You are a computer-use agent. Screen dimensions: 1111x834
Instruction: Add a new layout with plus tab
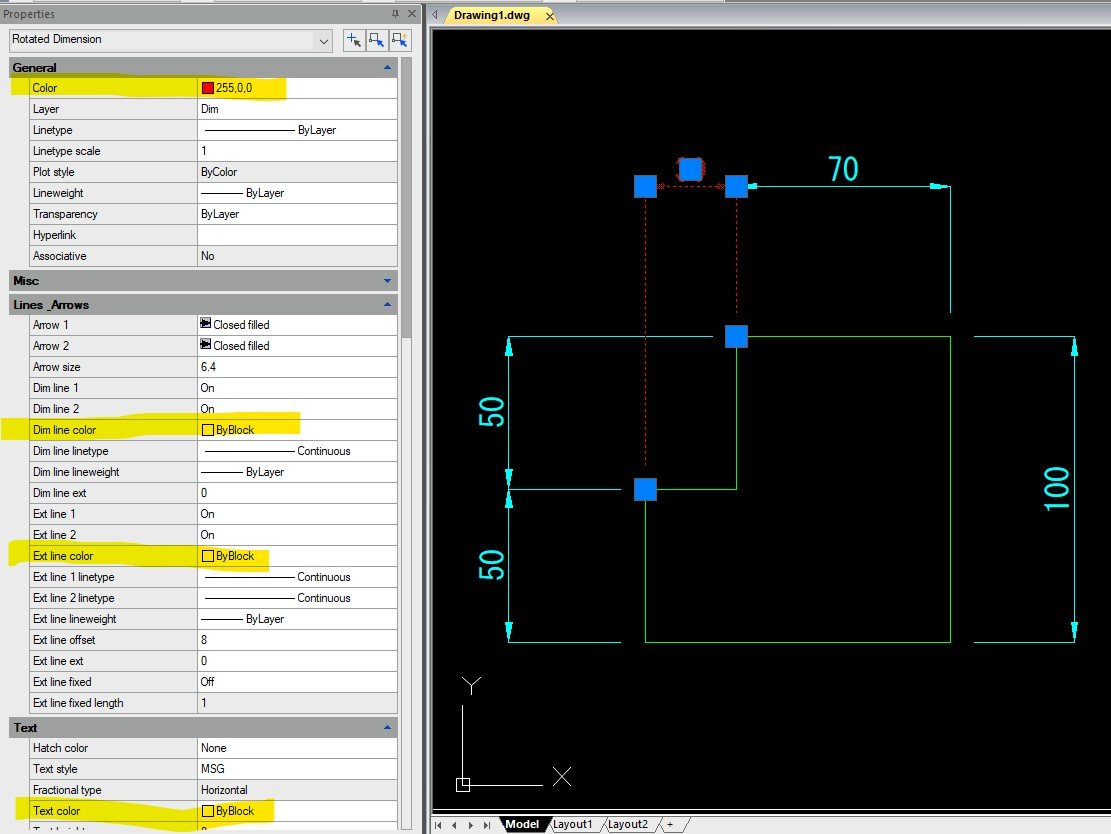[x=670, y=825]
